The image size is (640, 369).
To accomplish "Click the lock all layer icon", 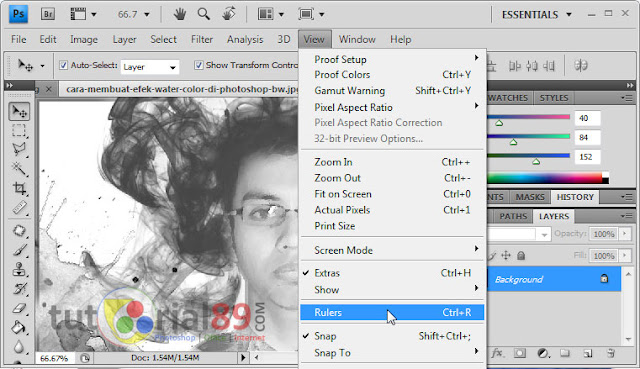I will point(521,256).
